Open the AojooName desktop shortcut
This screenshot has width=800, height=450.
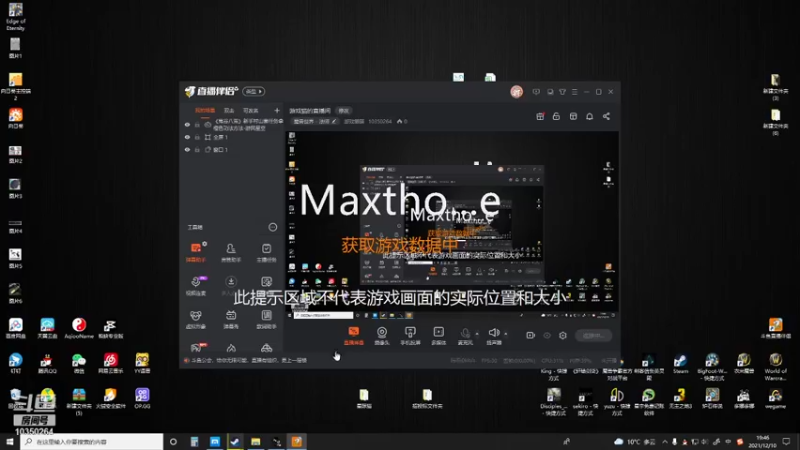(x=79, y=328)
